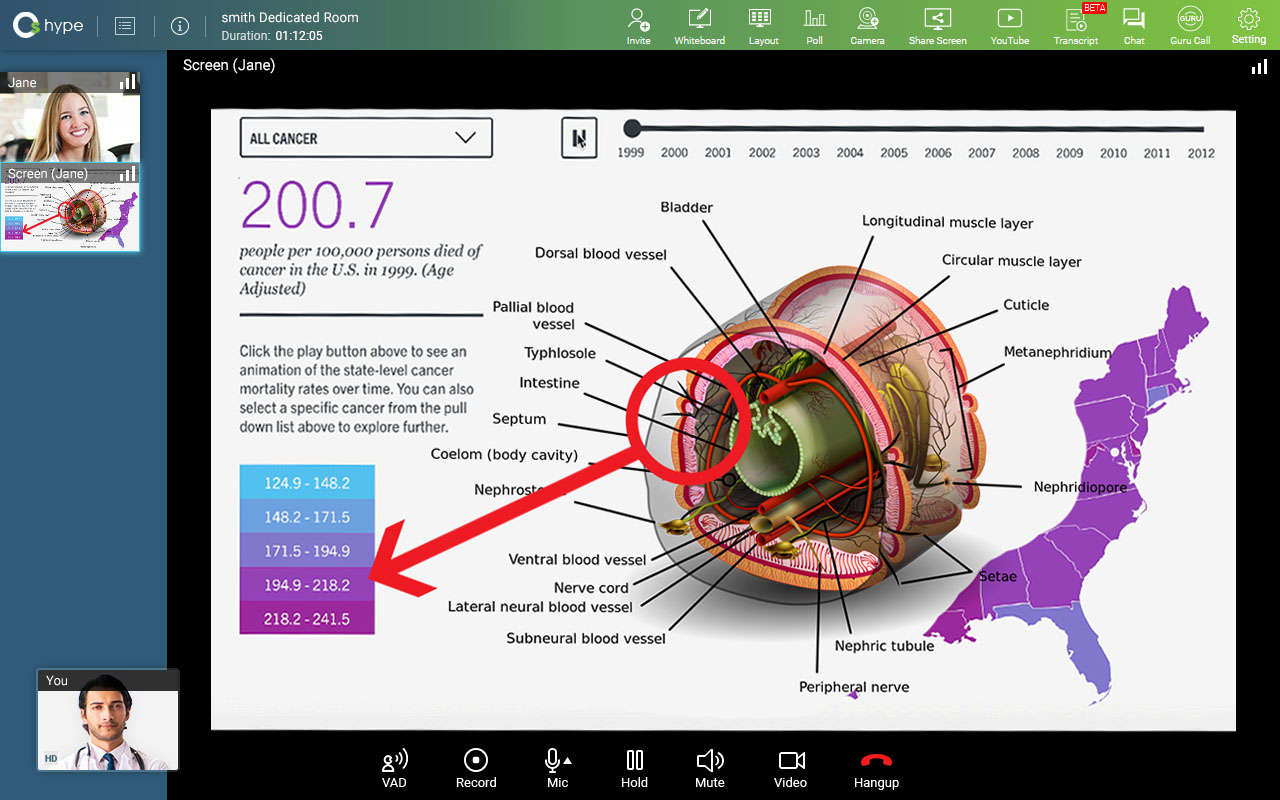Click the play button beside the year timeline
1280x800 pixels.
(x=579, y=138)
